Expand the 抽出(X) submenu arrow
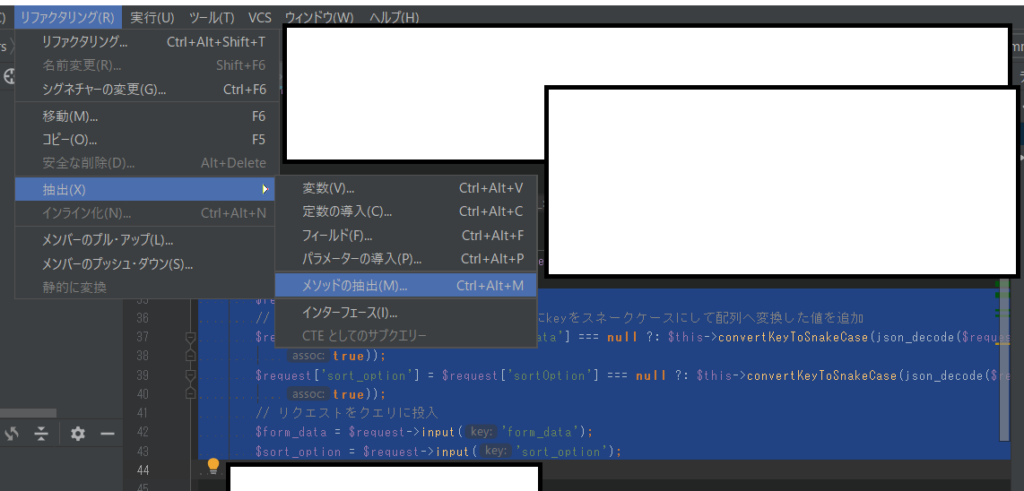Viewport: 1024px width, 491px height. tap(264, 189)
